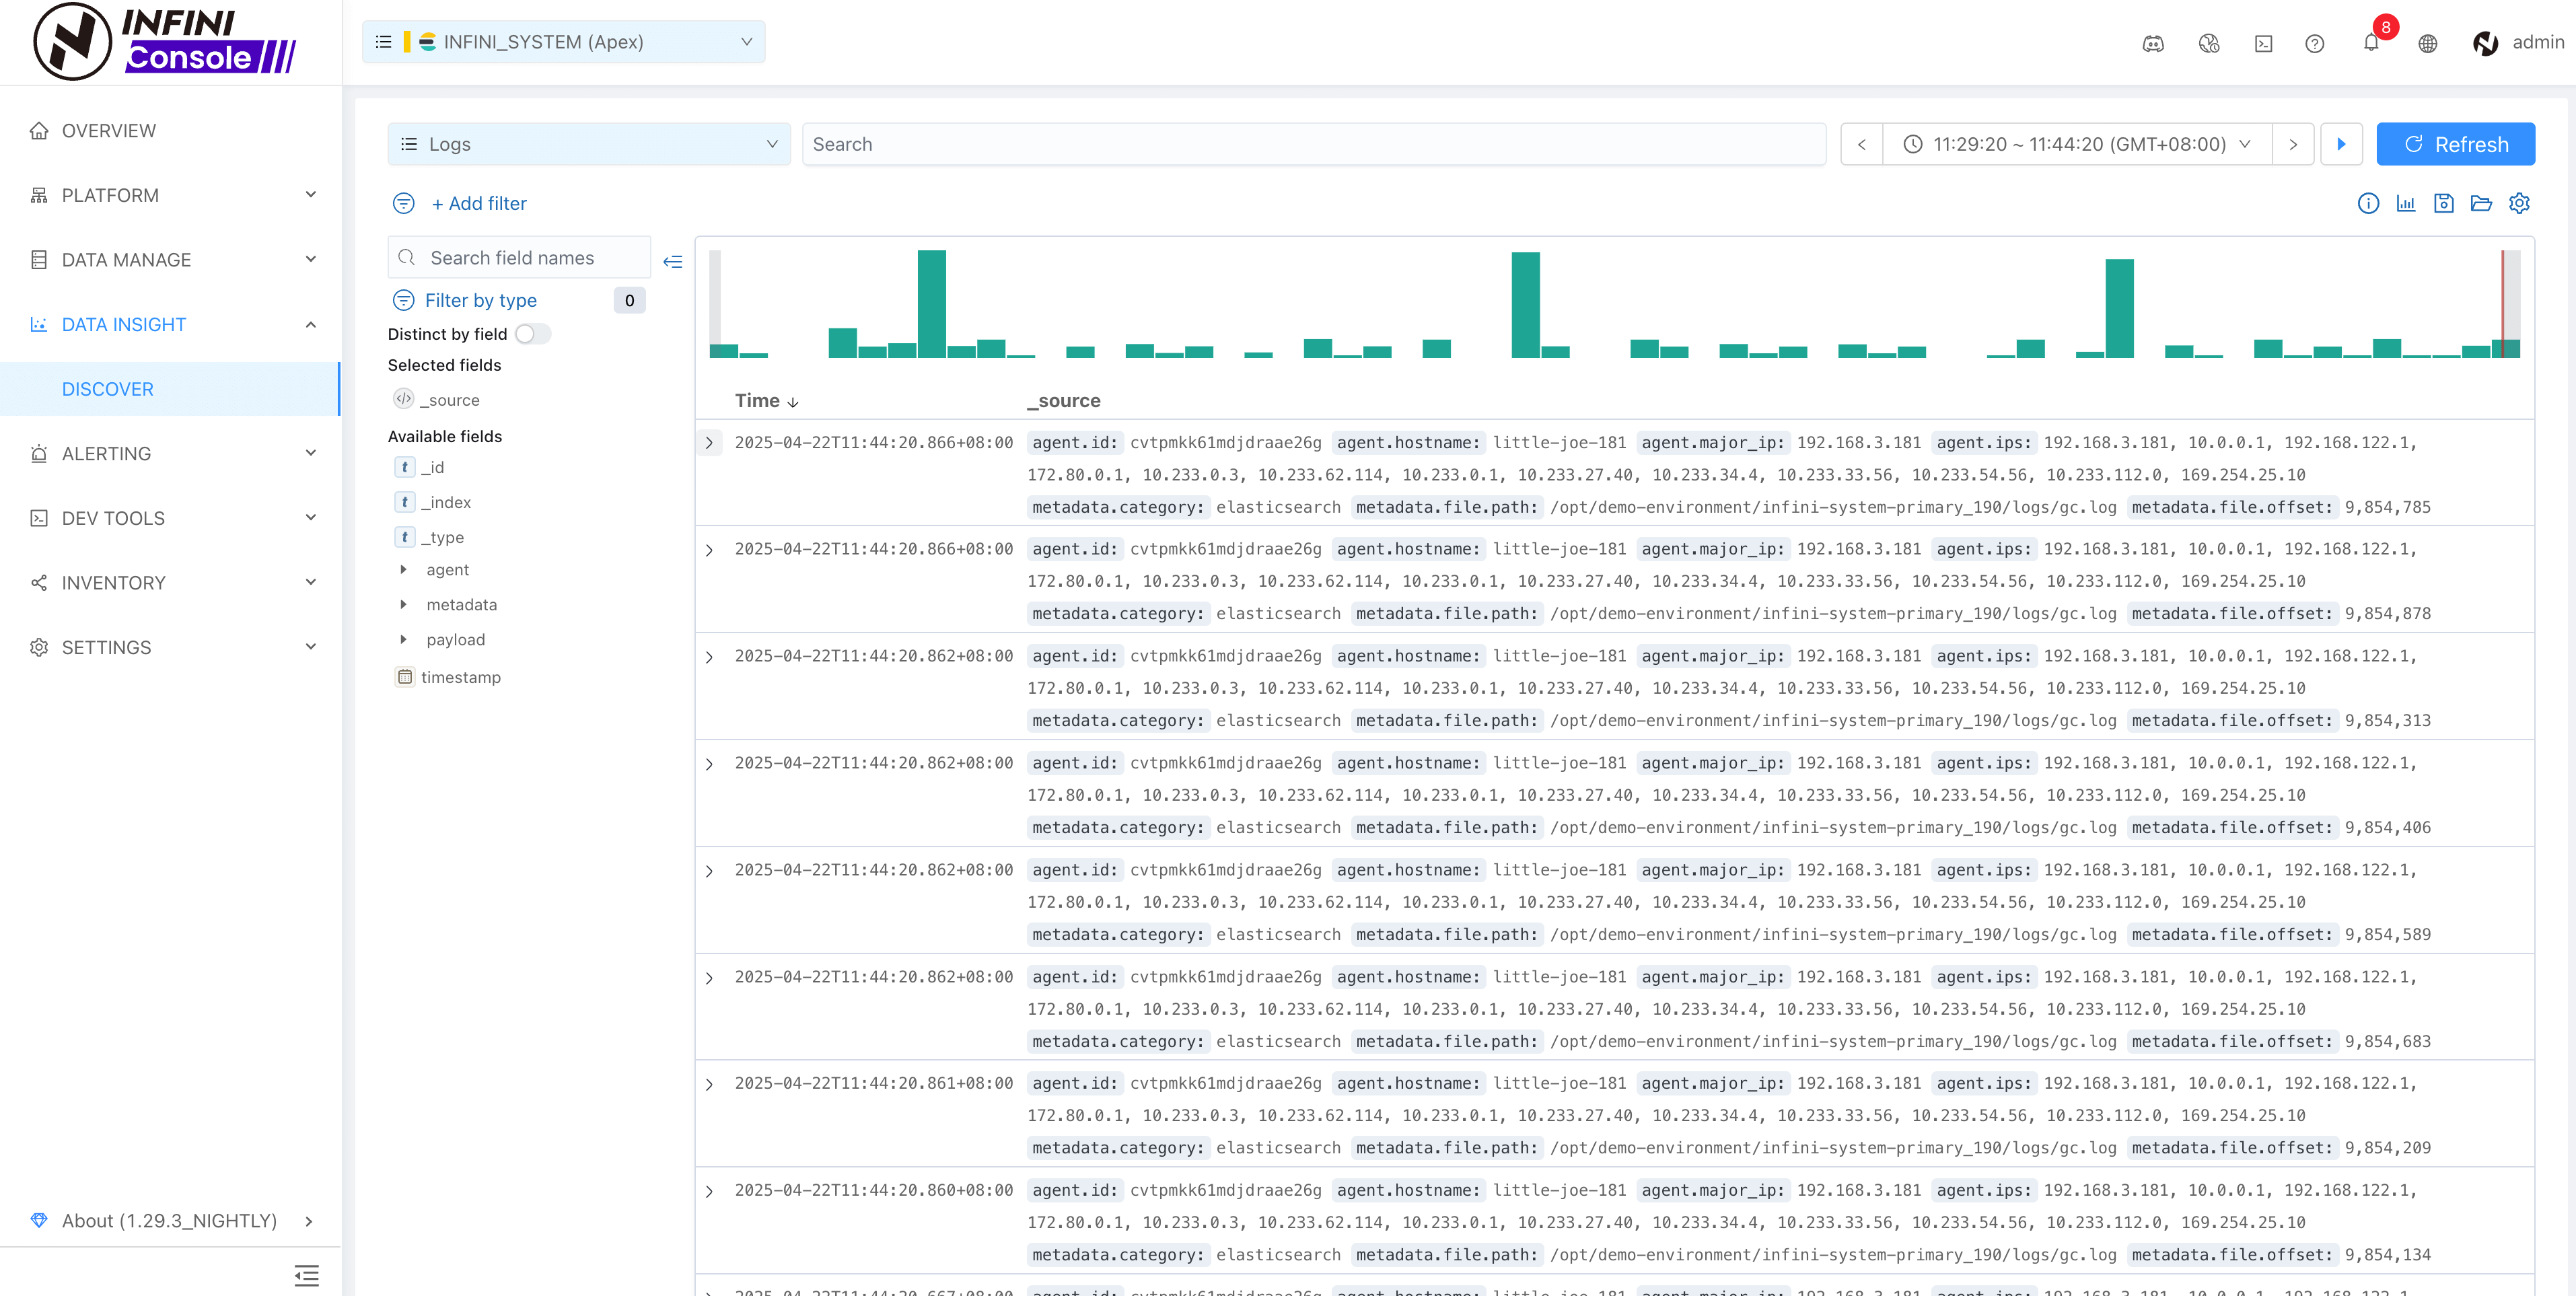Viewport: 2576px width, 1296px height.
Task: Click the tallest histogram bar on left
Action: click(931, 304)
